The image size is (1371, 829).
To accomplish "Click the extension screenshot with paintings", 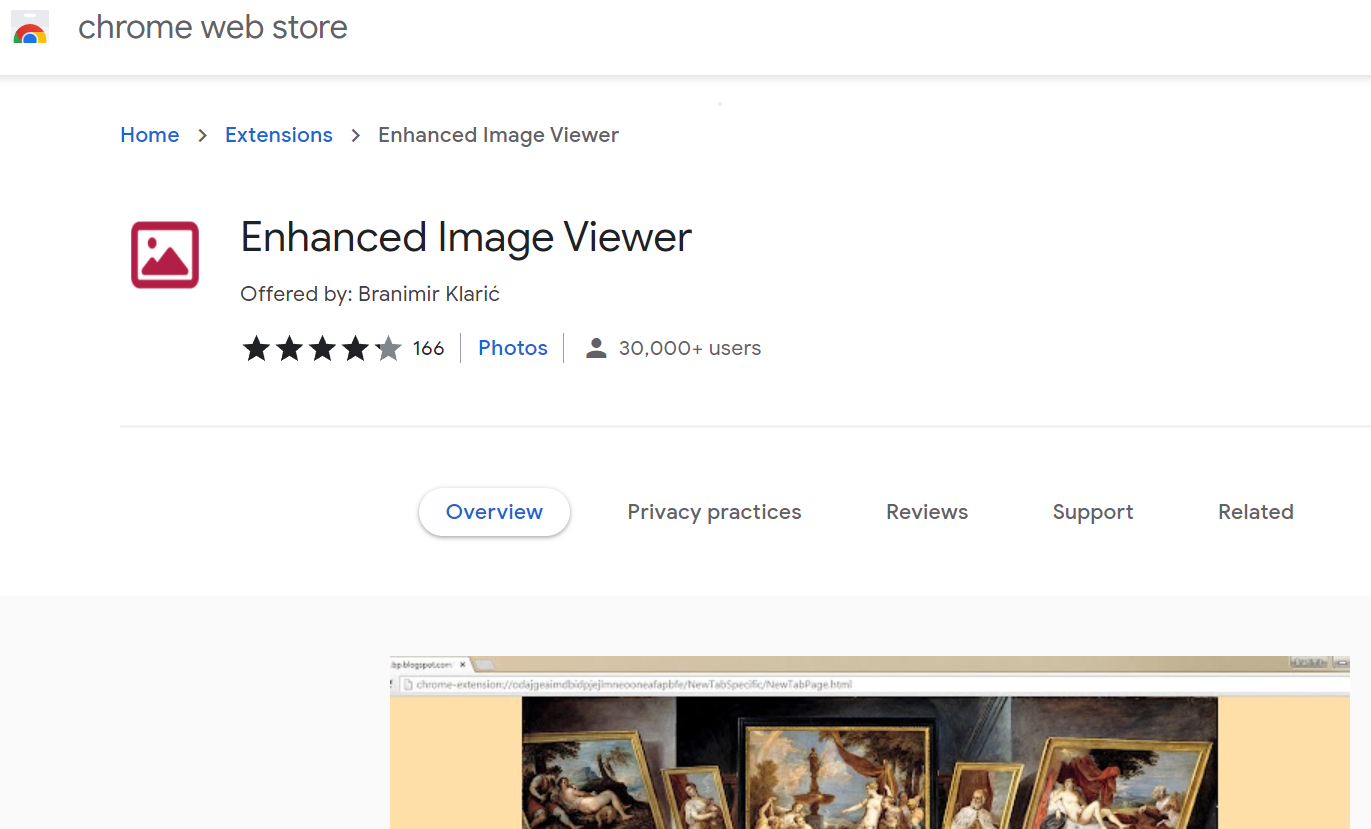I will pos(869,750).
